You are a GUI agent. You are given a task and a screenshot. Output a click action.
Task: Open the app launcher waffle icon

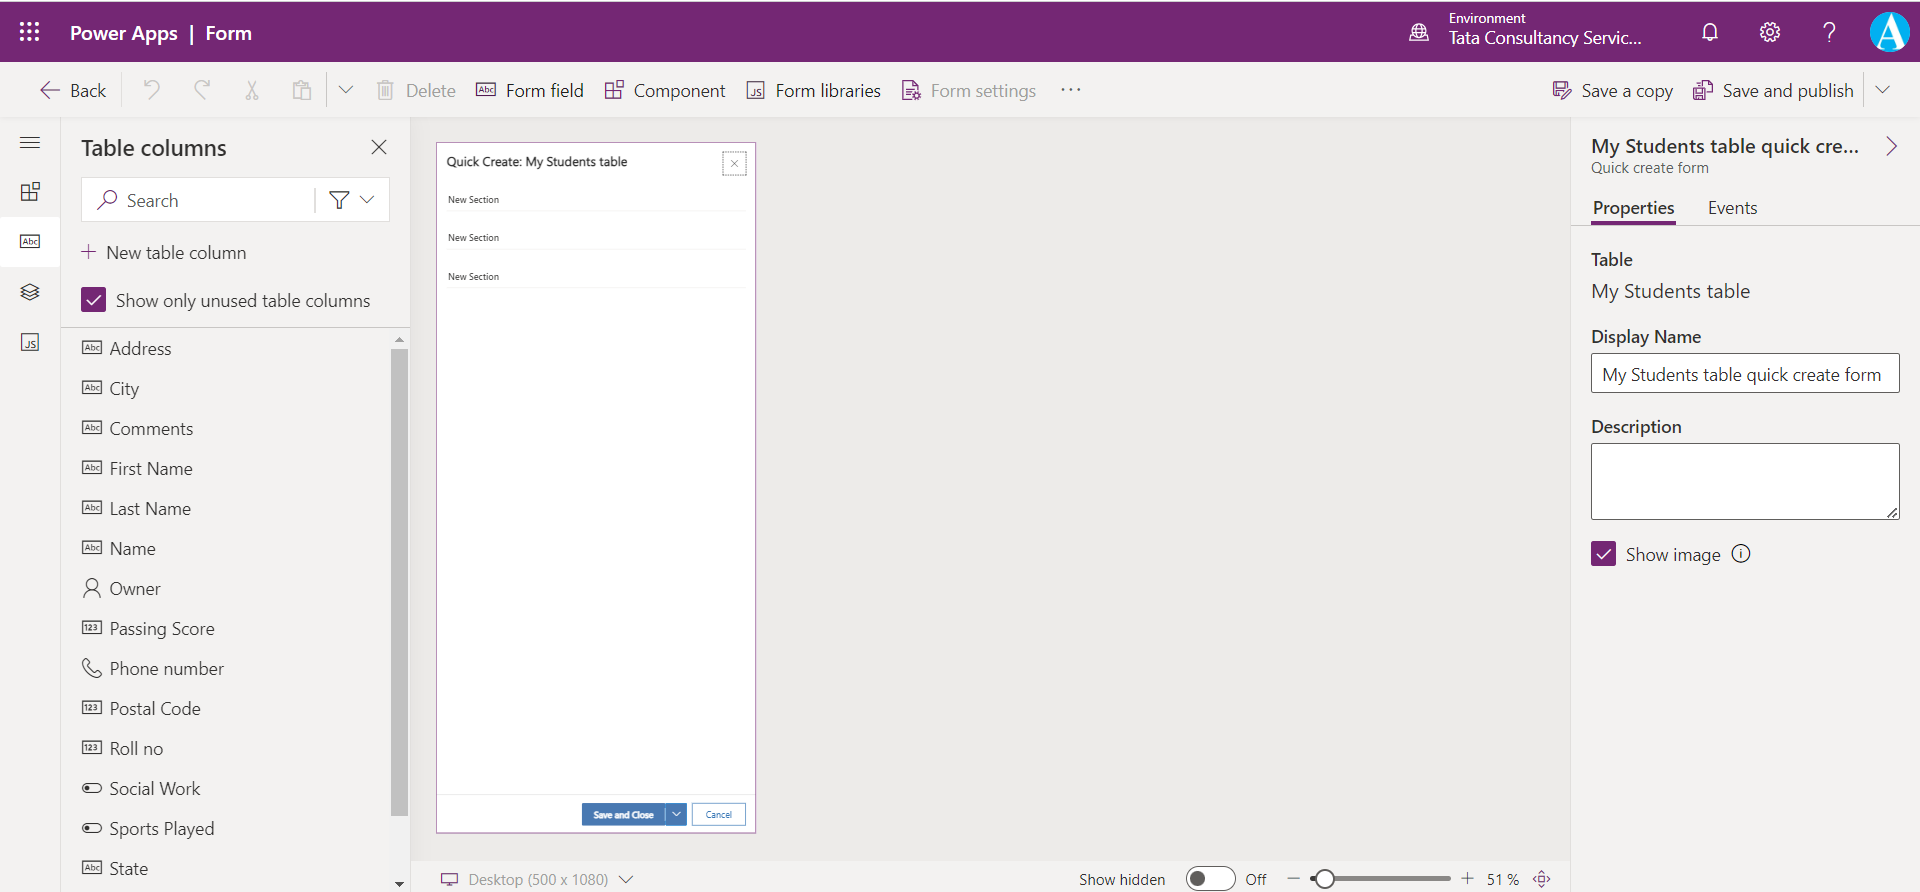click(30, 32)
